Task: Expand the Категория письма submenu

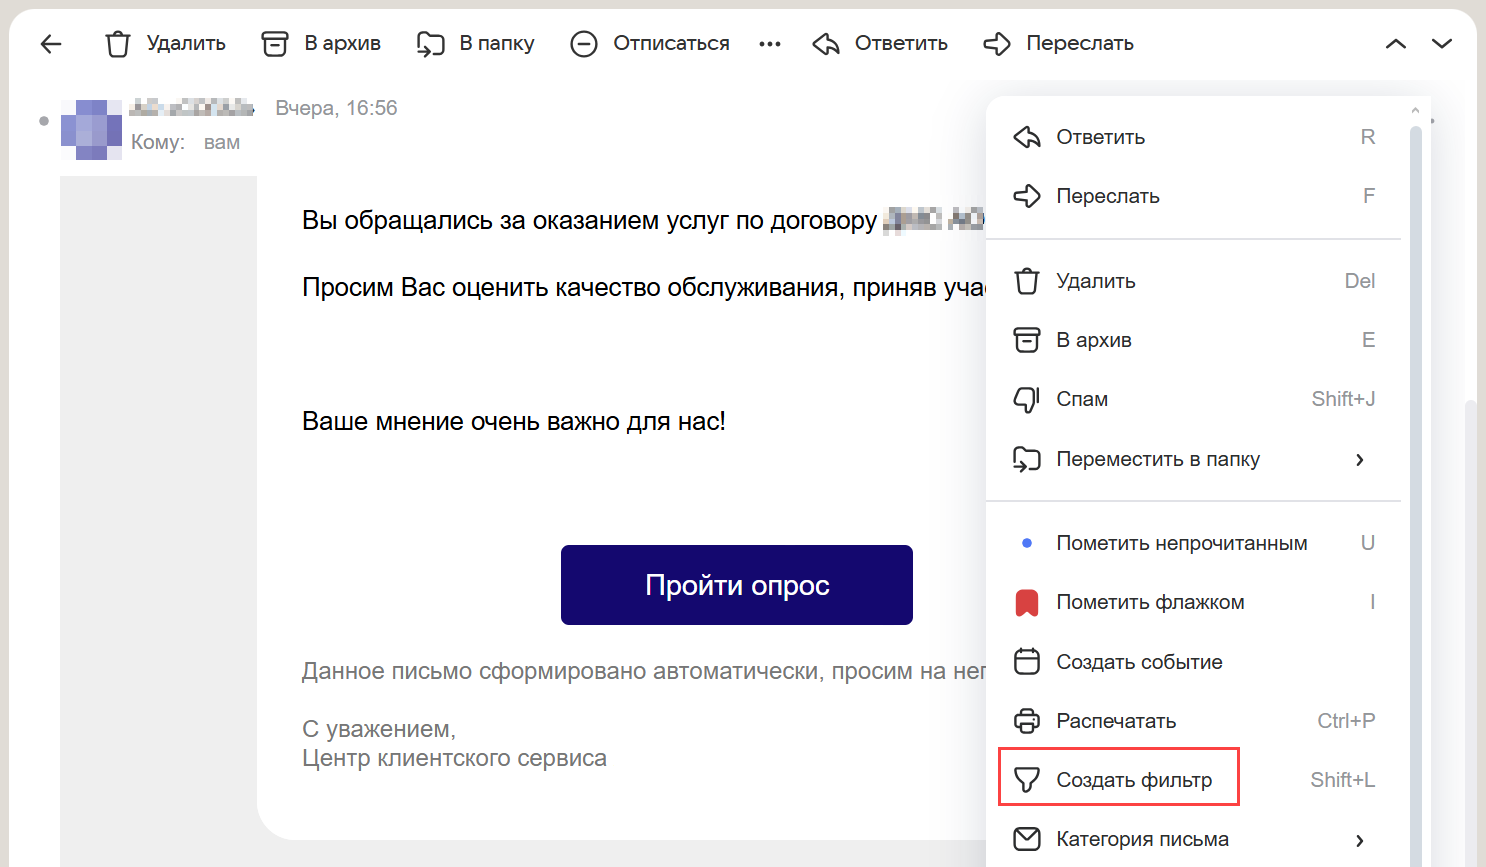Action: (x=1359, y=840)
